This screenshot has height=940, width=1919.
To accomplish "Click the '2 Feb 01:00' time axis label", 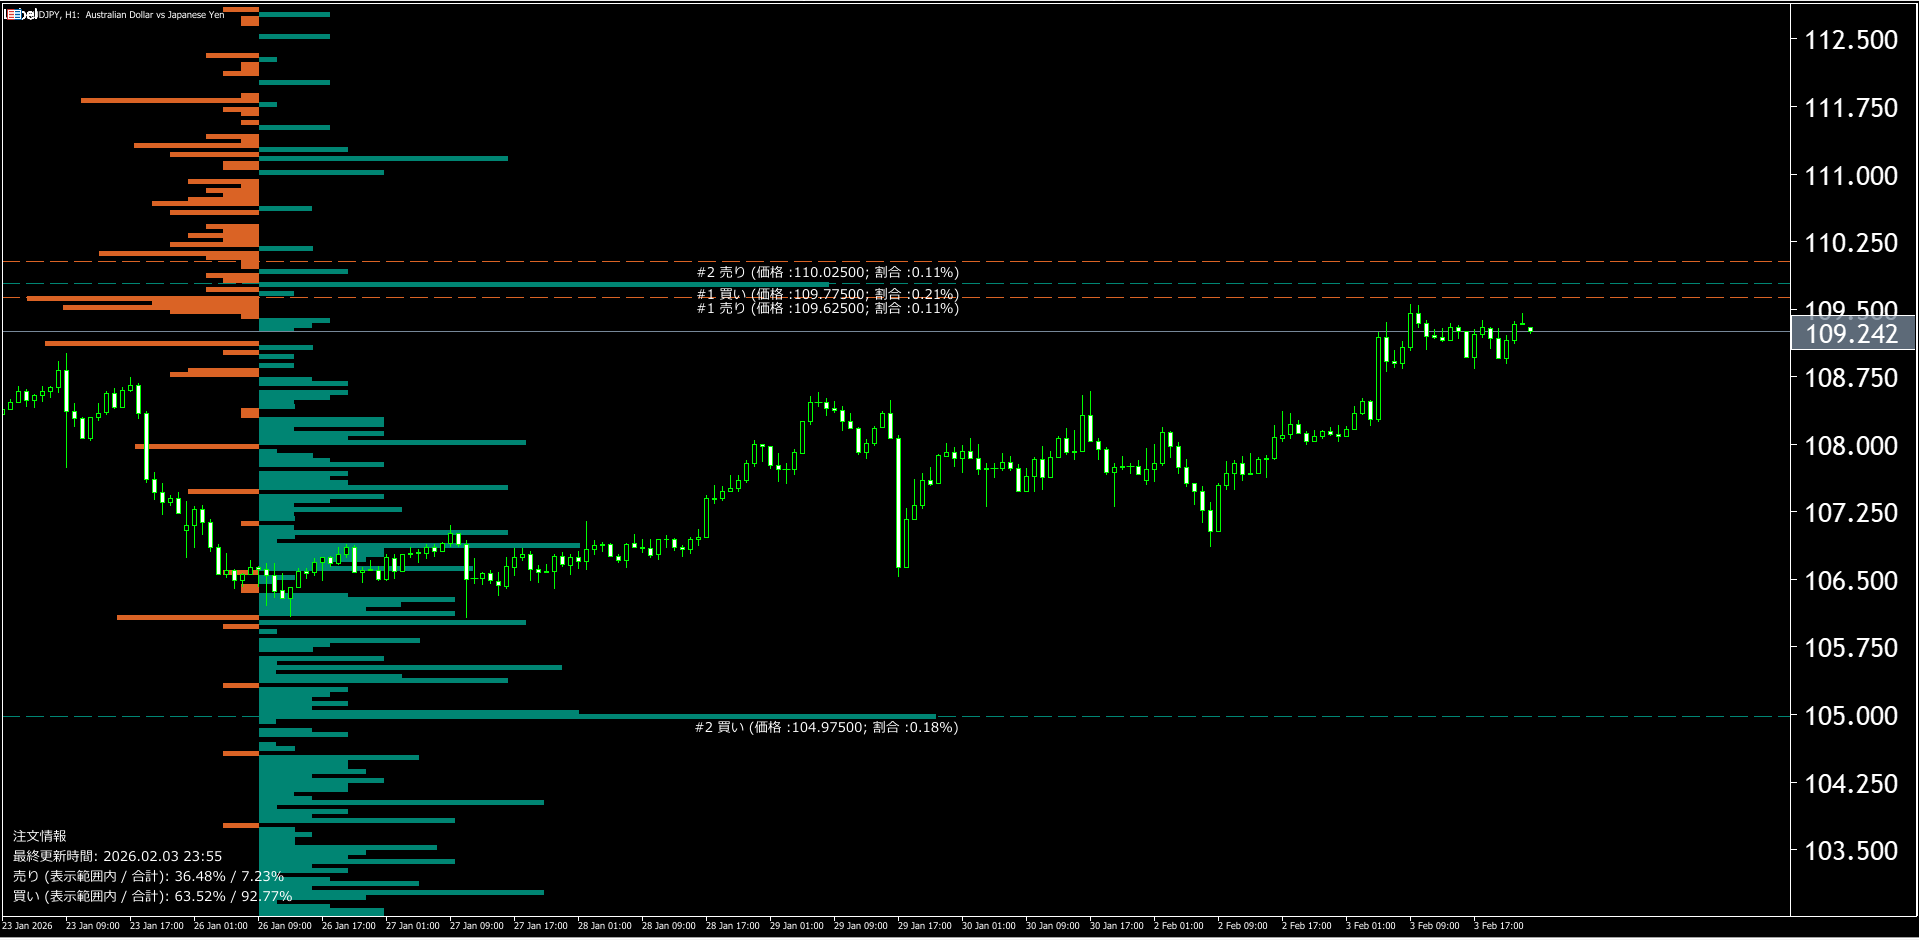I will pyautogui.click(x=1179, y=926).
